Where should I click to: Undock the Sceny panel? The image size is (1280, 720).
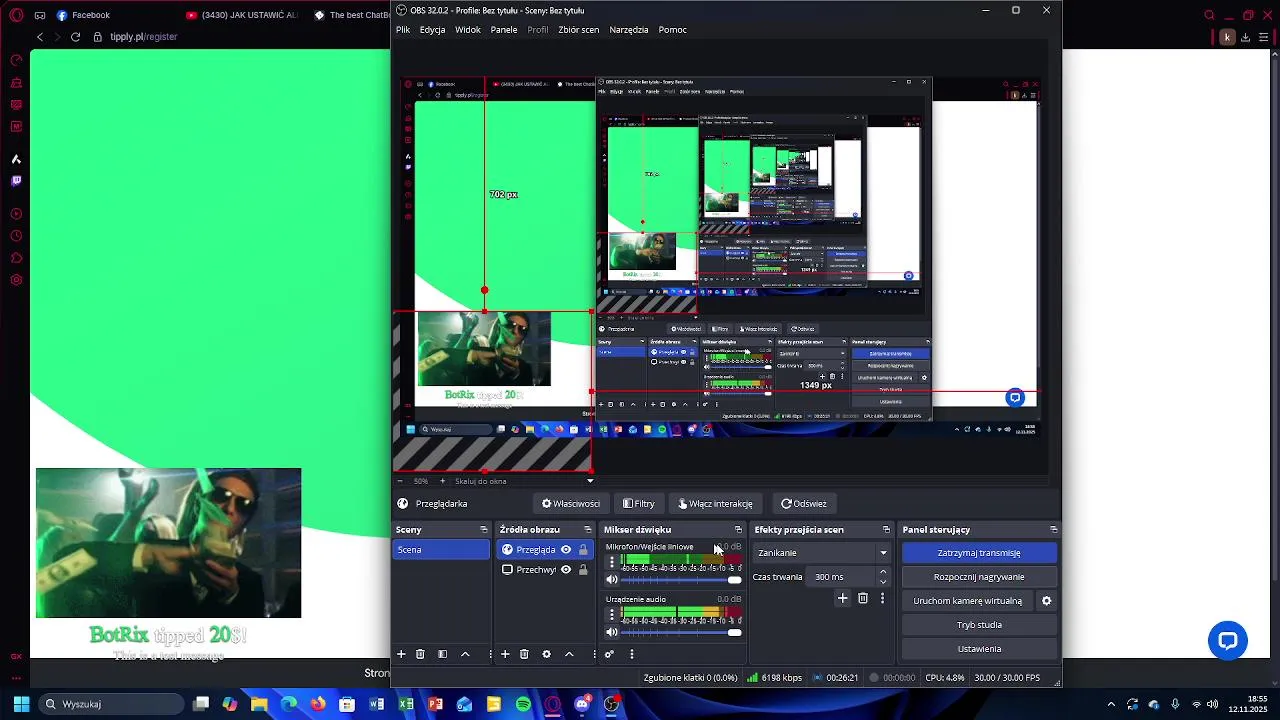point(484,530)
